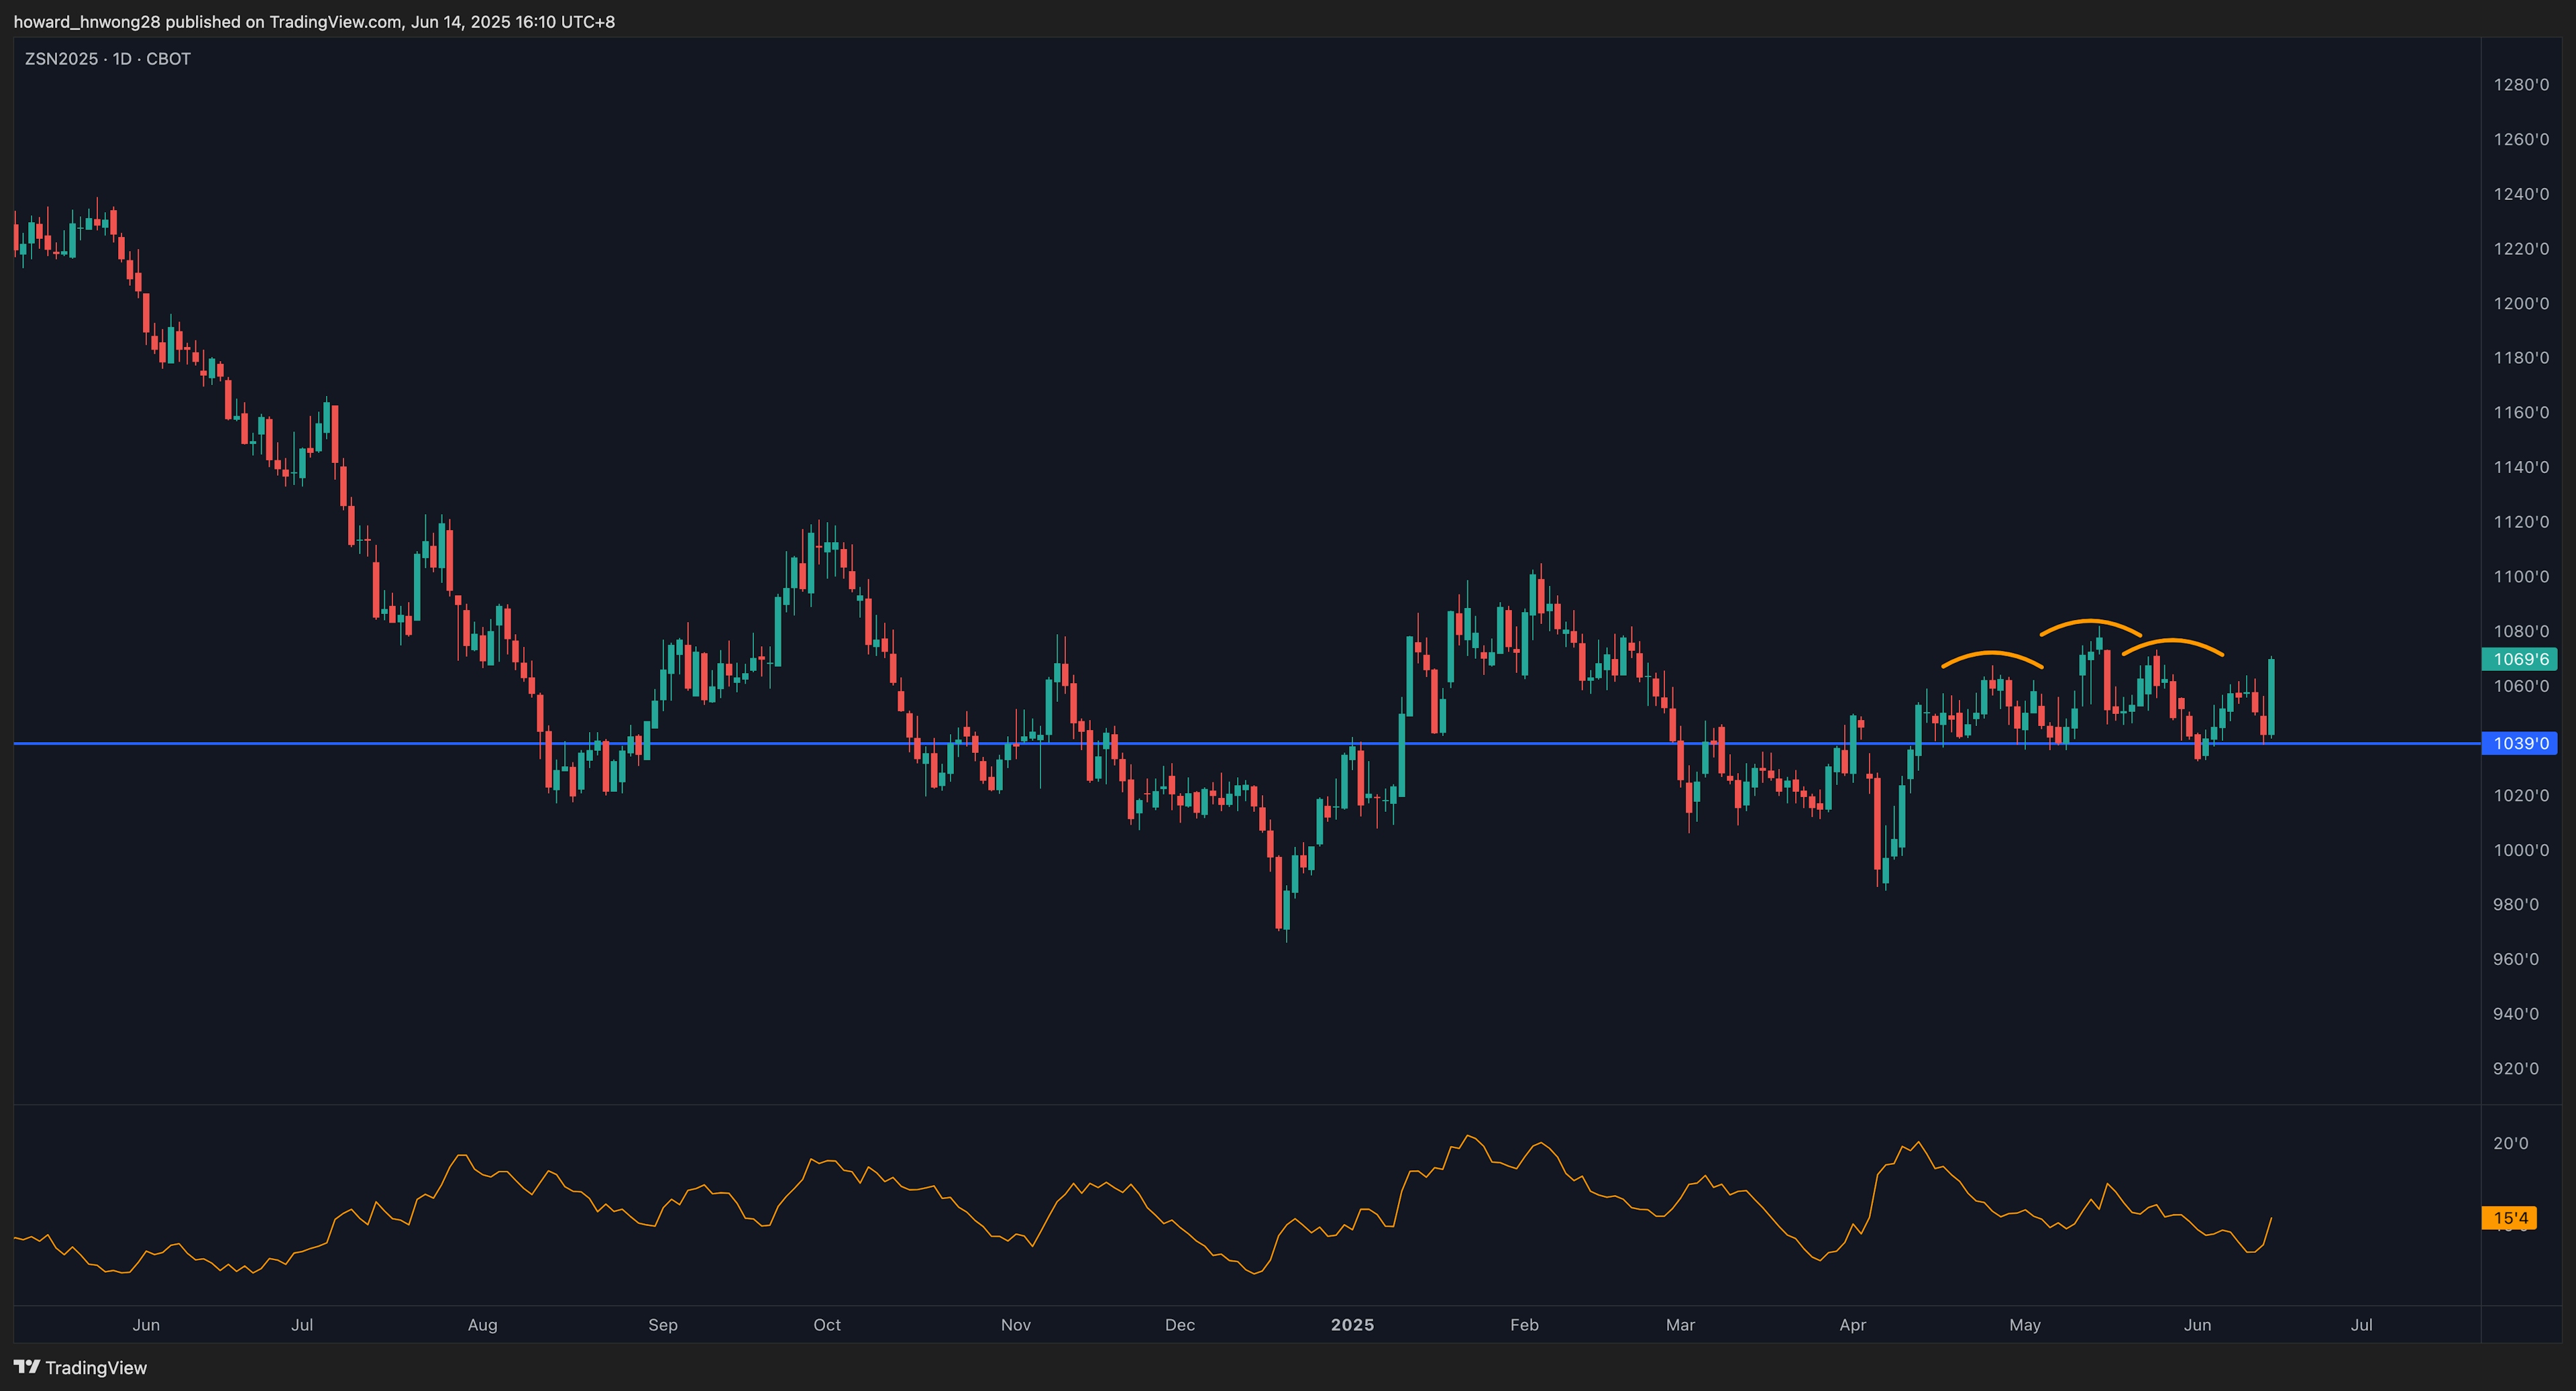The height and width of the screenshot is (1391, 2576).
Task: Click the Feb label on the time axis
Action: [1524, 1325]
